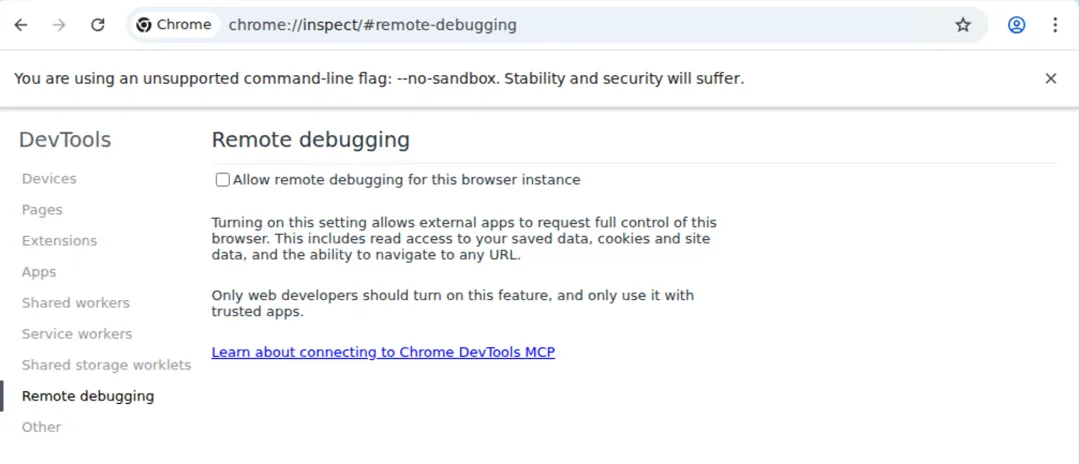Go to the Apps section
The width and height of the screenshot is (1080, 464).
pos(39,272)
